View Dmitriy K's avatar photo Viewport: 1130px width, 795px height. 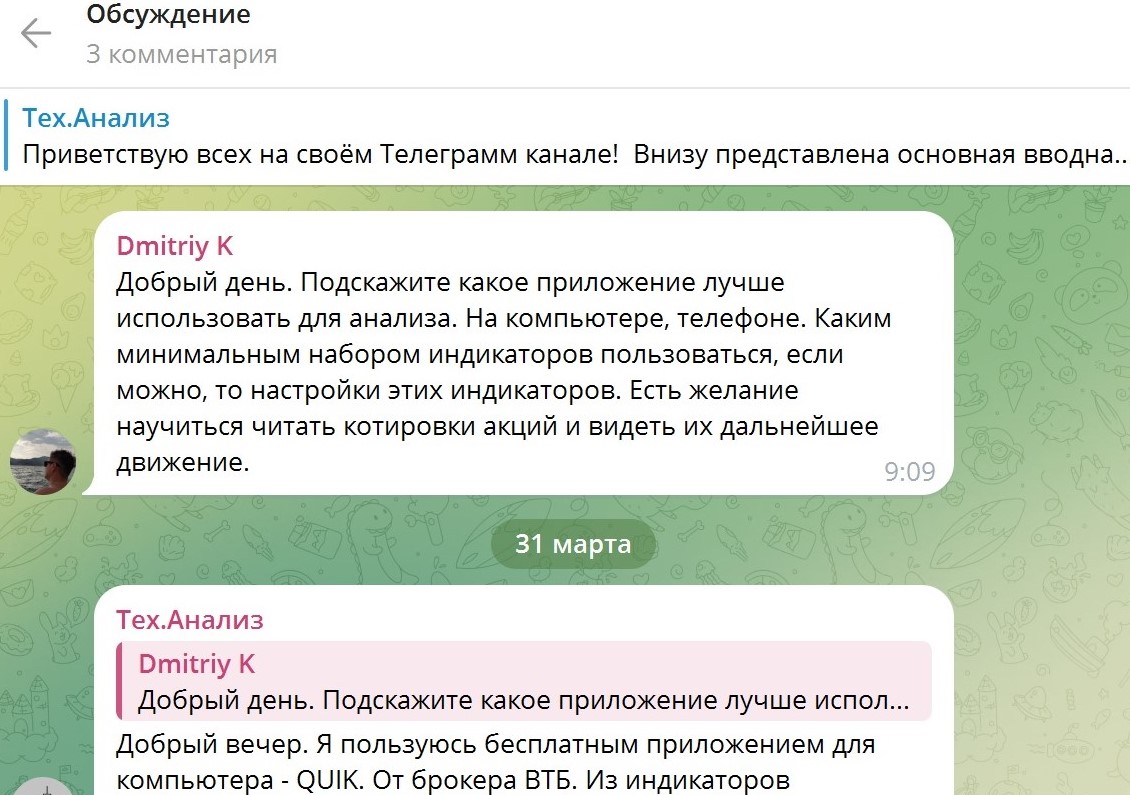43,461
